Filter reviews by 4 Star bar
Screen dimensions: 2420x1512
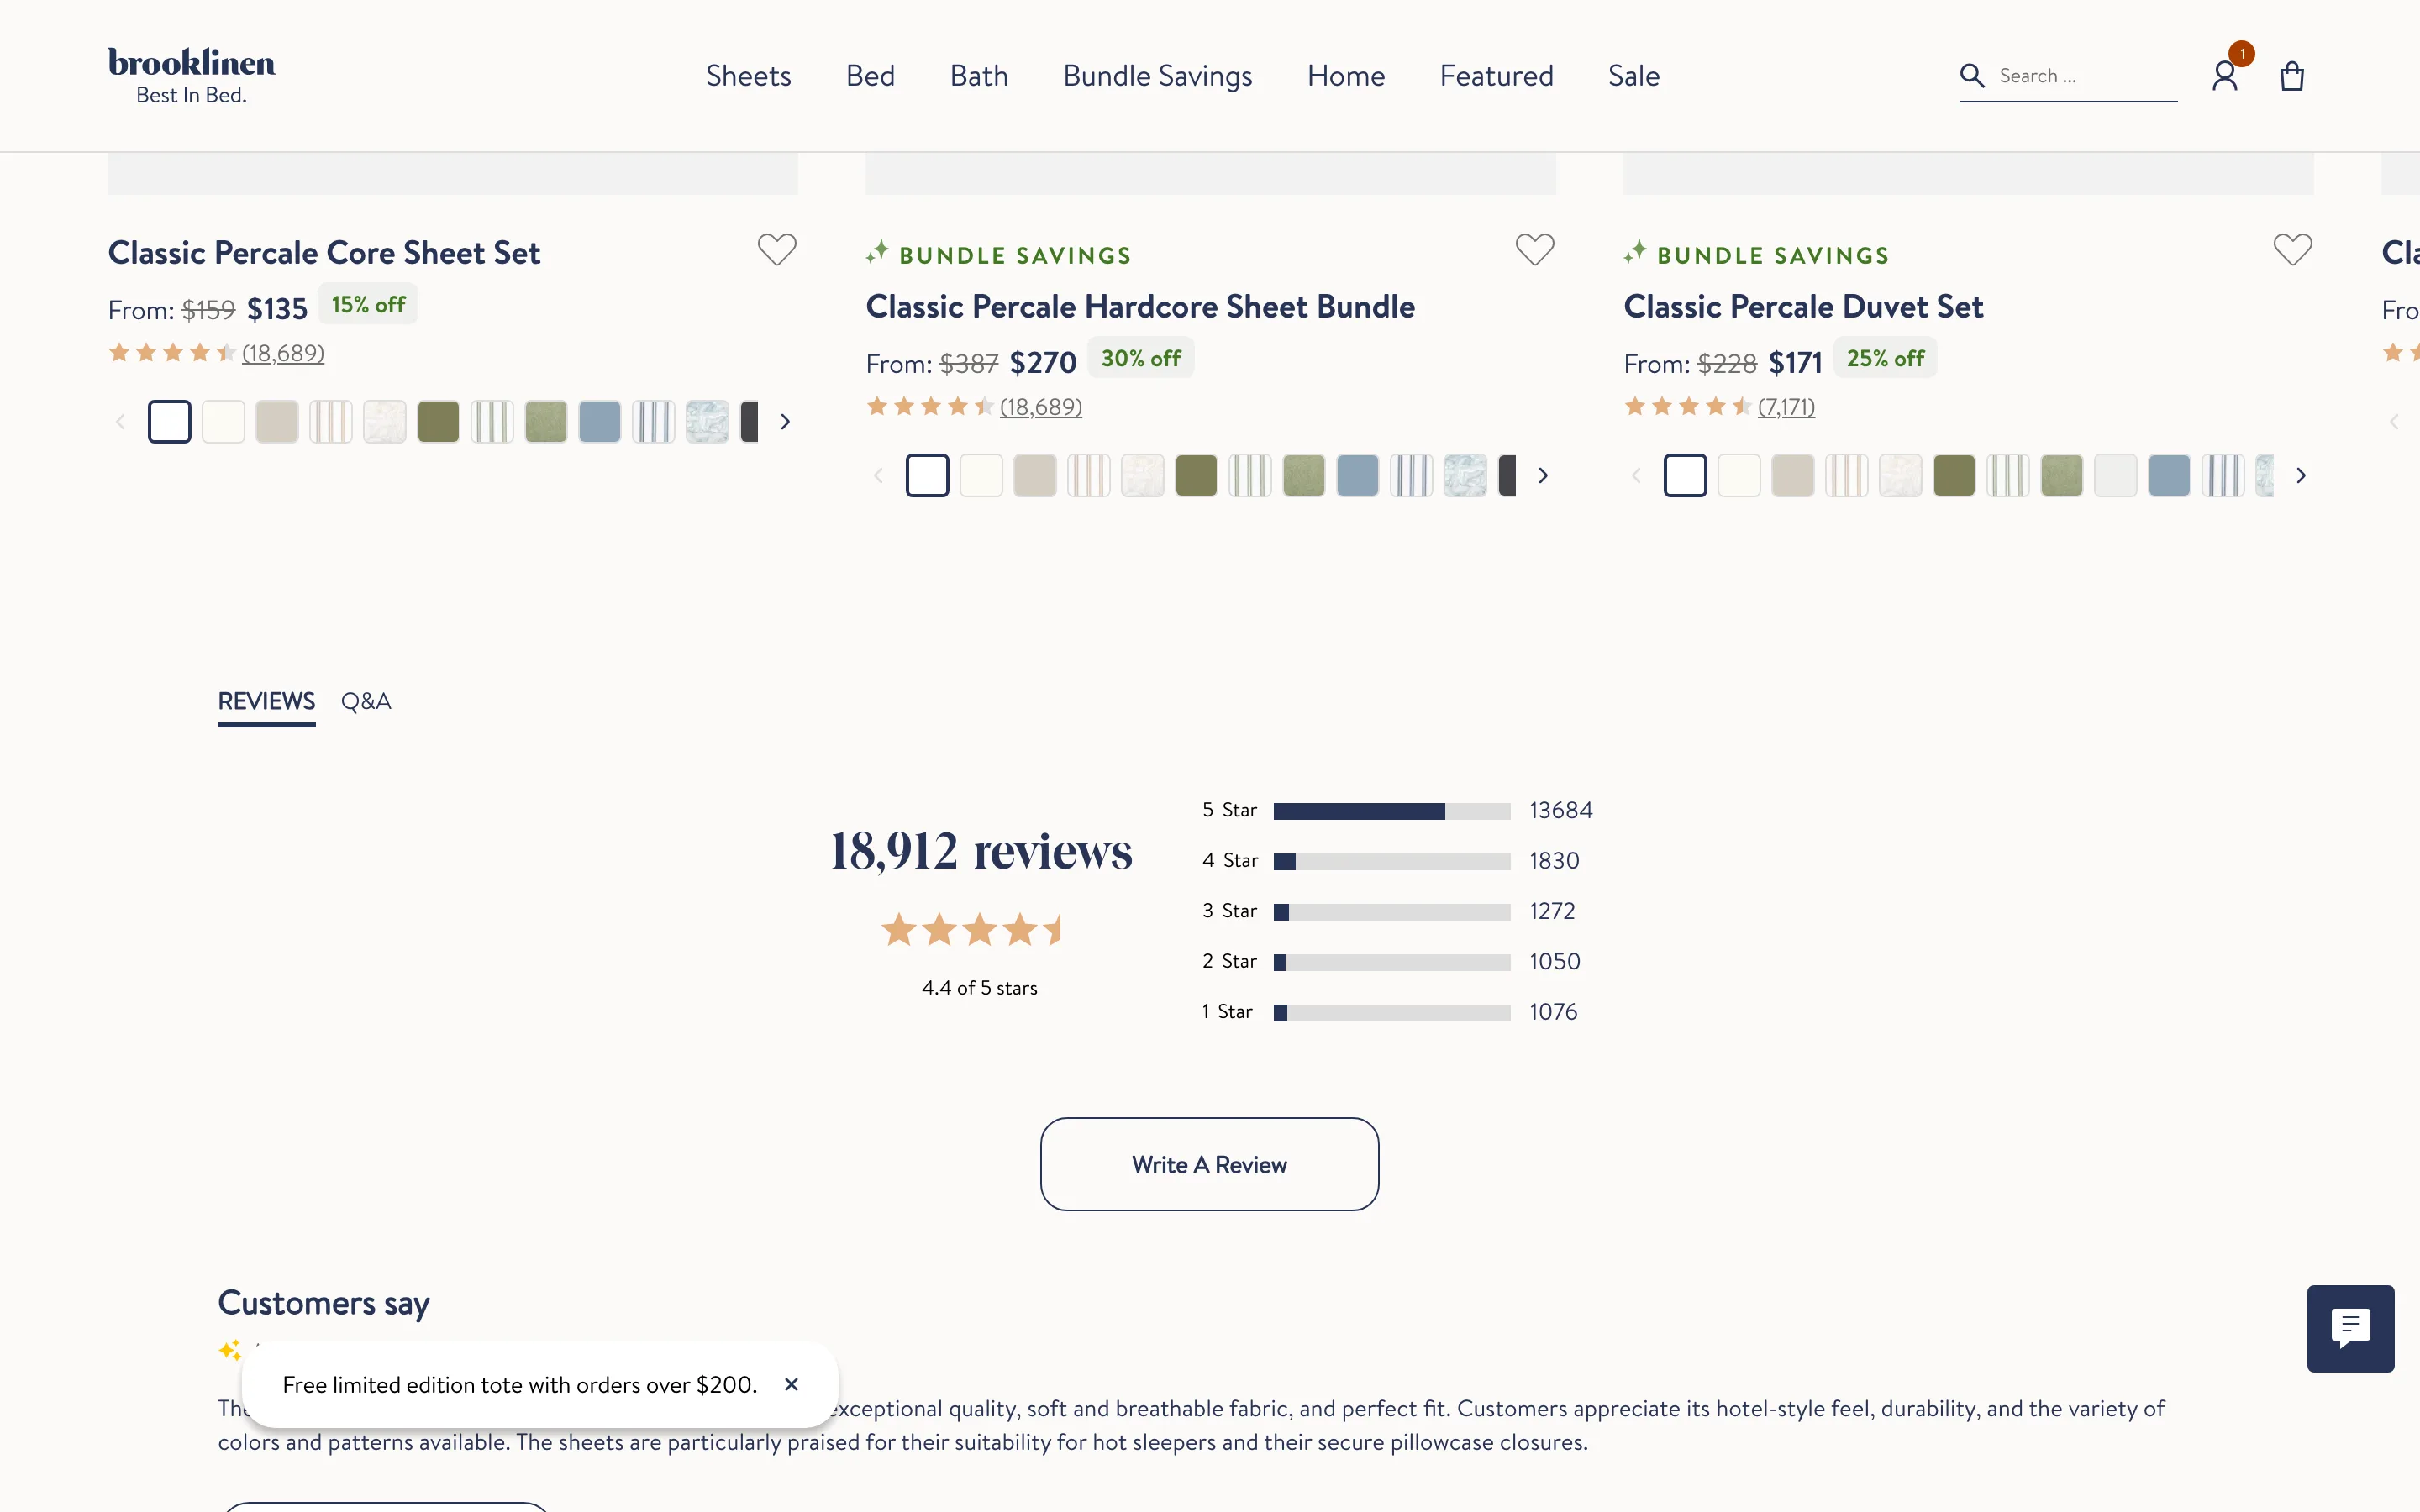[x=1391, y=862]
